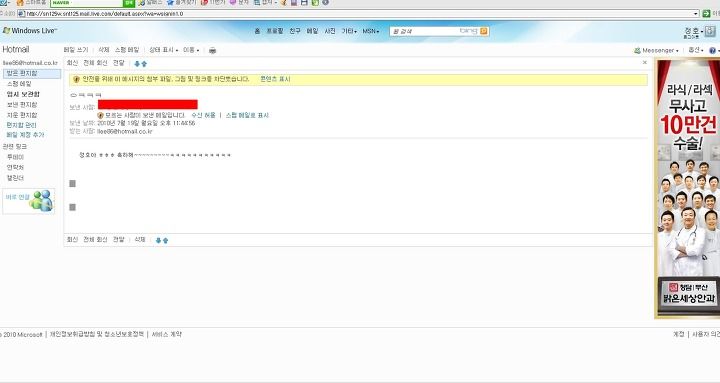Open the blue help question-mark icon

tap(712, 51)
